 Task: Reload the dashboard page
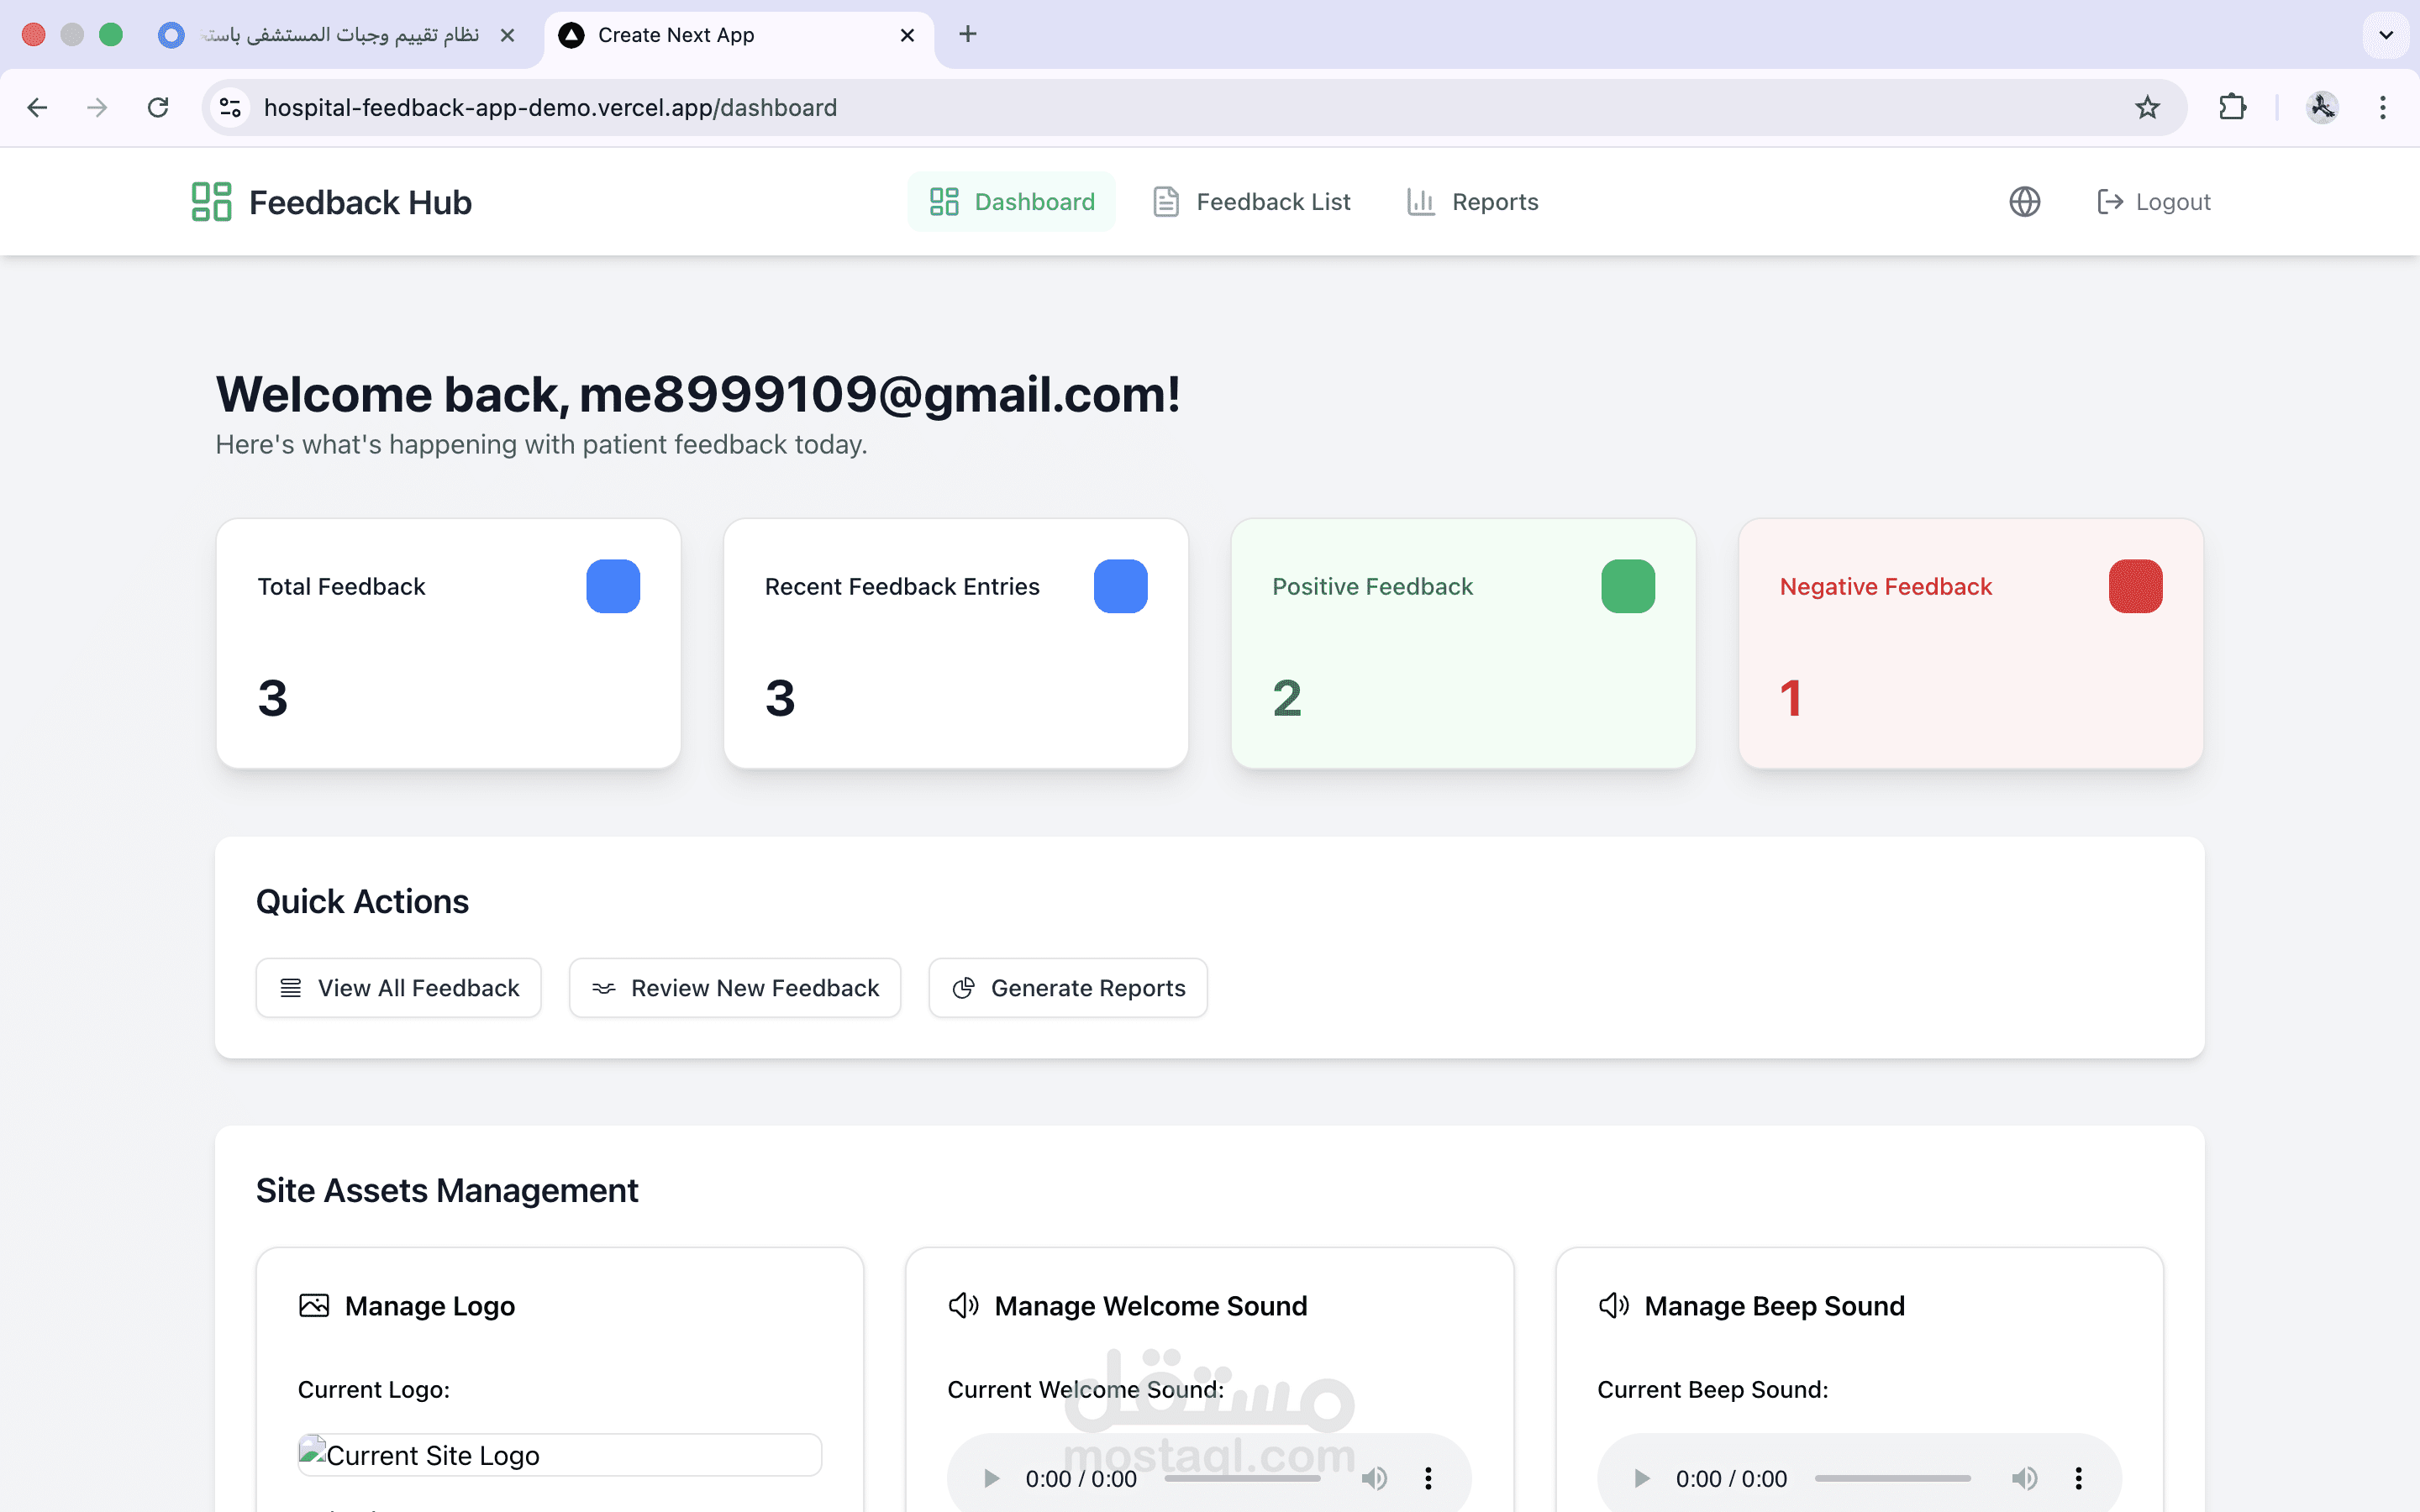click(158, 107)
